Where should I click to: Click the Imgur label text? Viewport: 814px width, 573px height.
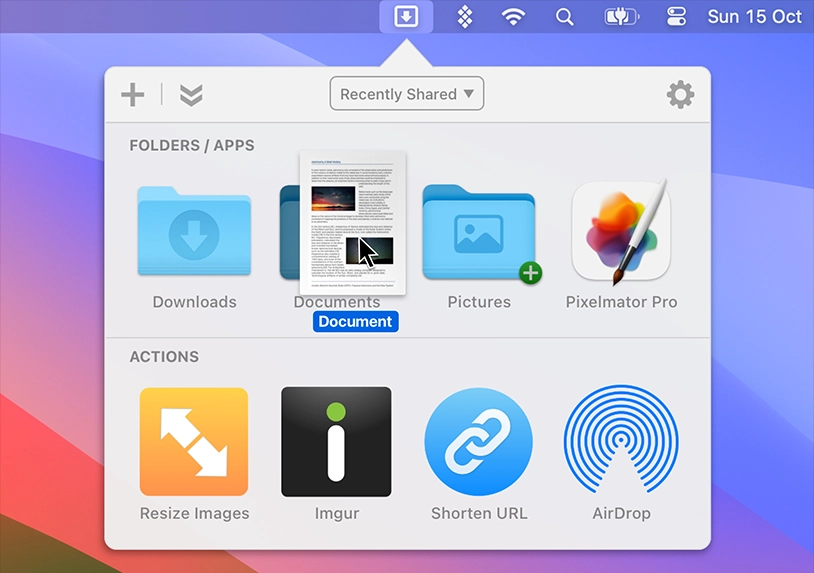point(337,513)
